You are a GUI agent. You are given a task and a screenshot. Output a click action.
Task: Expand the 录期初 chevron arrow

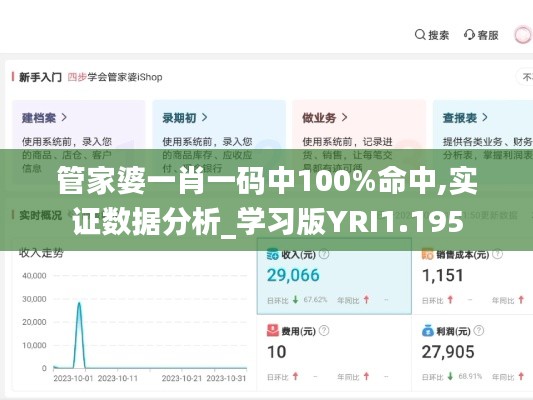(204, 118)
